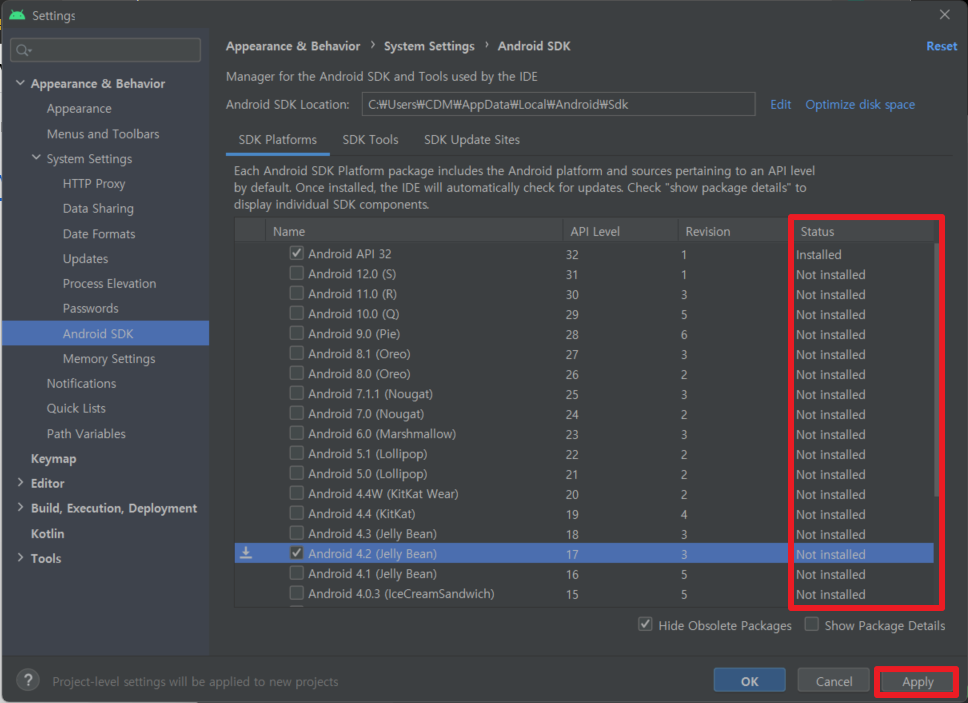Select Notifications settings

81,383
